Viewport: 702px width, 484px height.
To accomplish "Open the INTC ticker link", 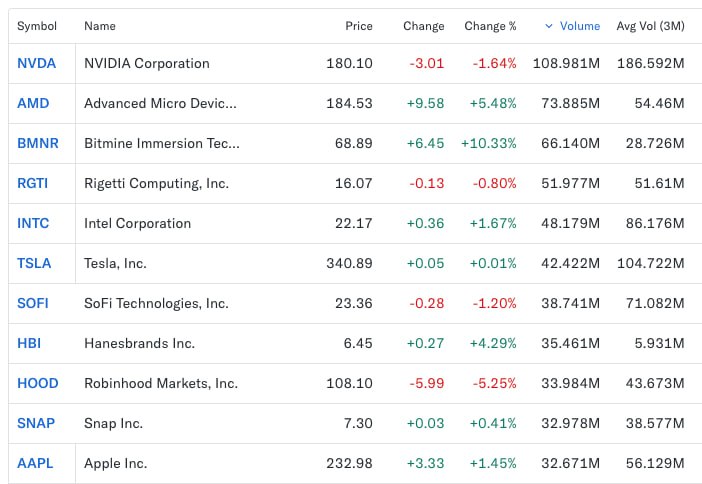I will [x=33, y=223].
